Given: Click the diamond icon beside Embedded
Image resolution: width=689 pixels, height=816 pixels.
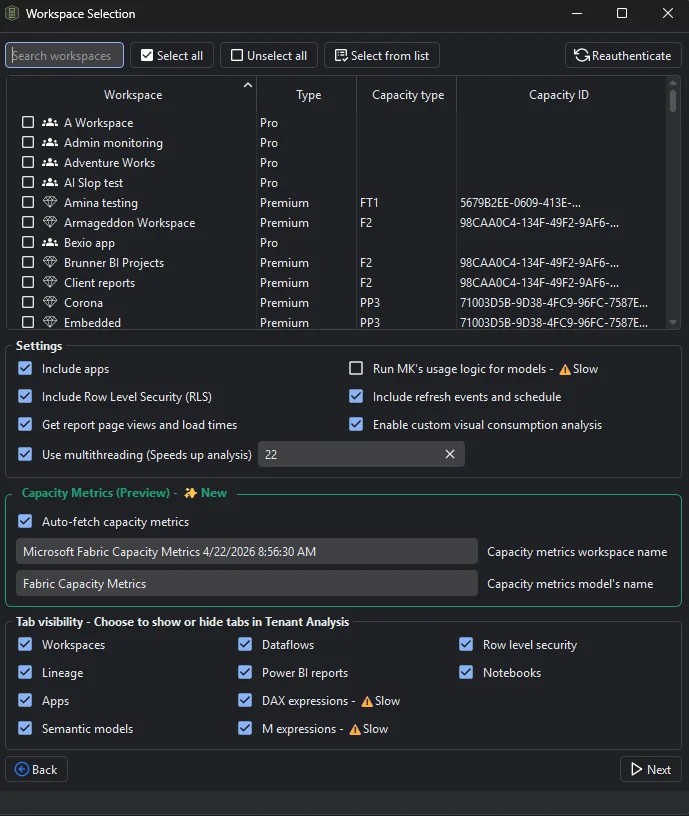Looking at the screenshot, I should tap(49, 322).
